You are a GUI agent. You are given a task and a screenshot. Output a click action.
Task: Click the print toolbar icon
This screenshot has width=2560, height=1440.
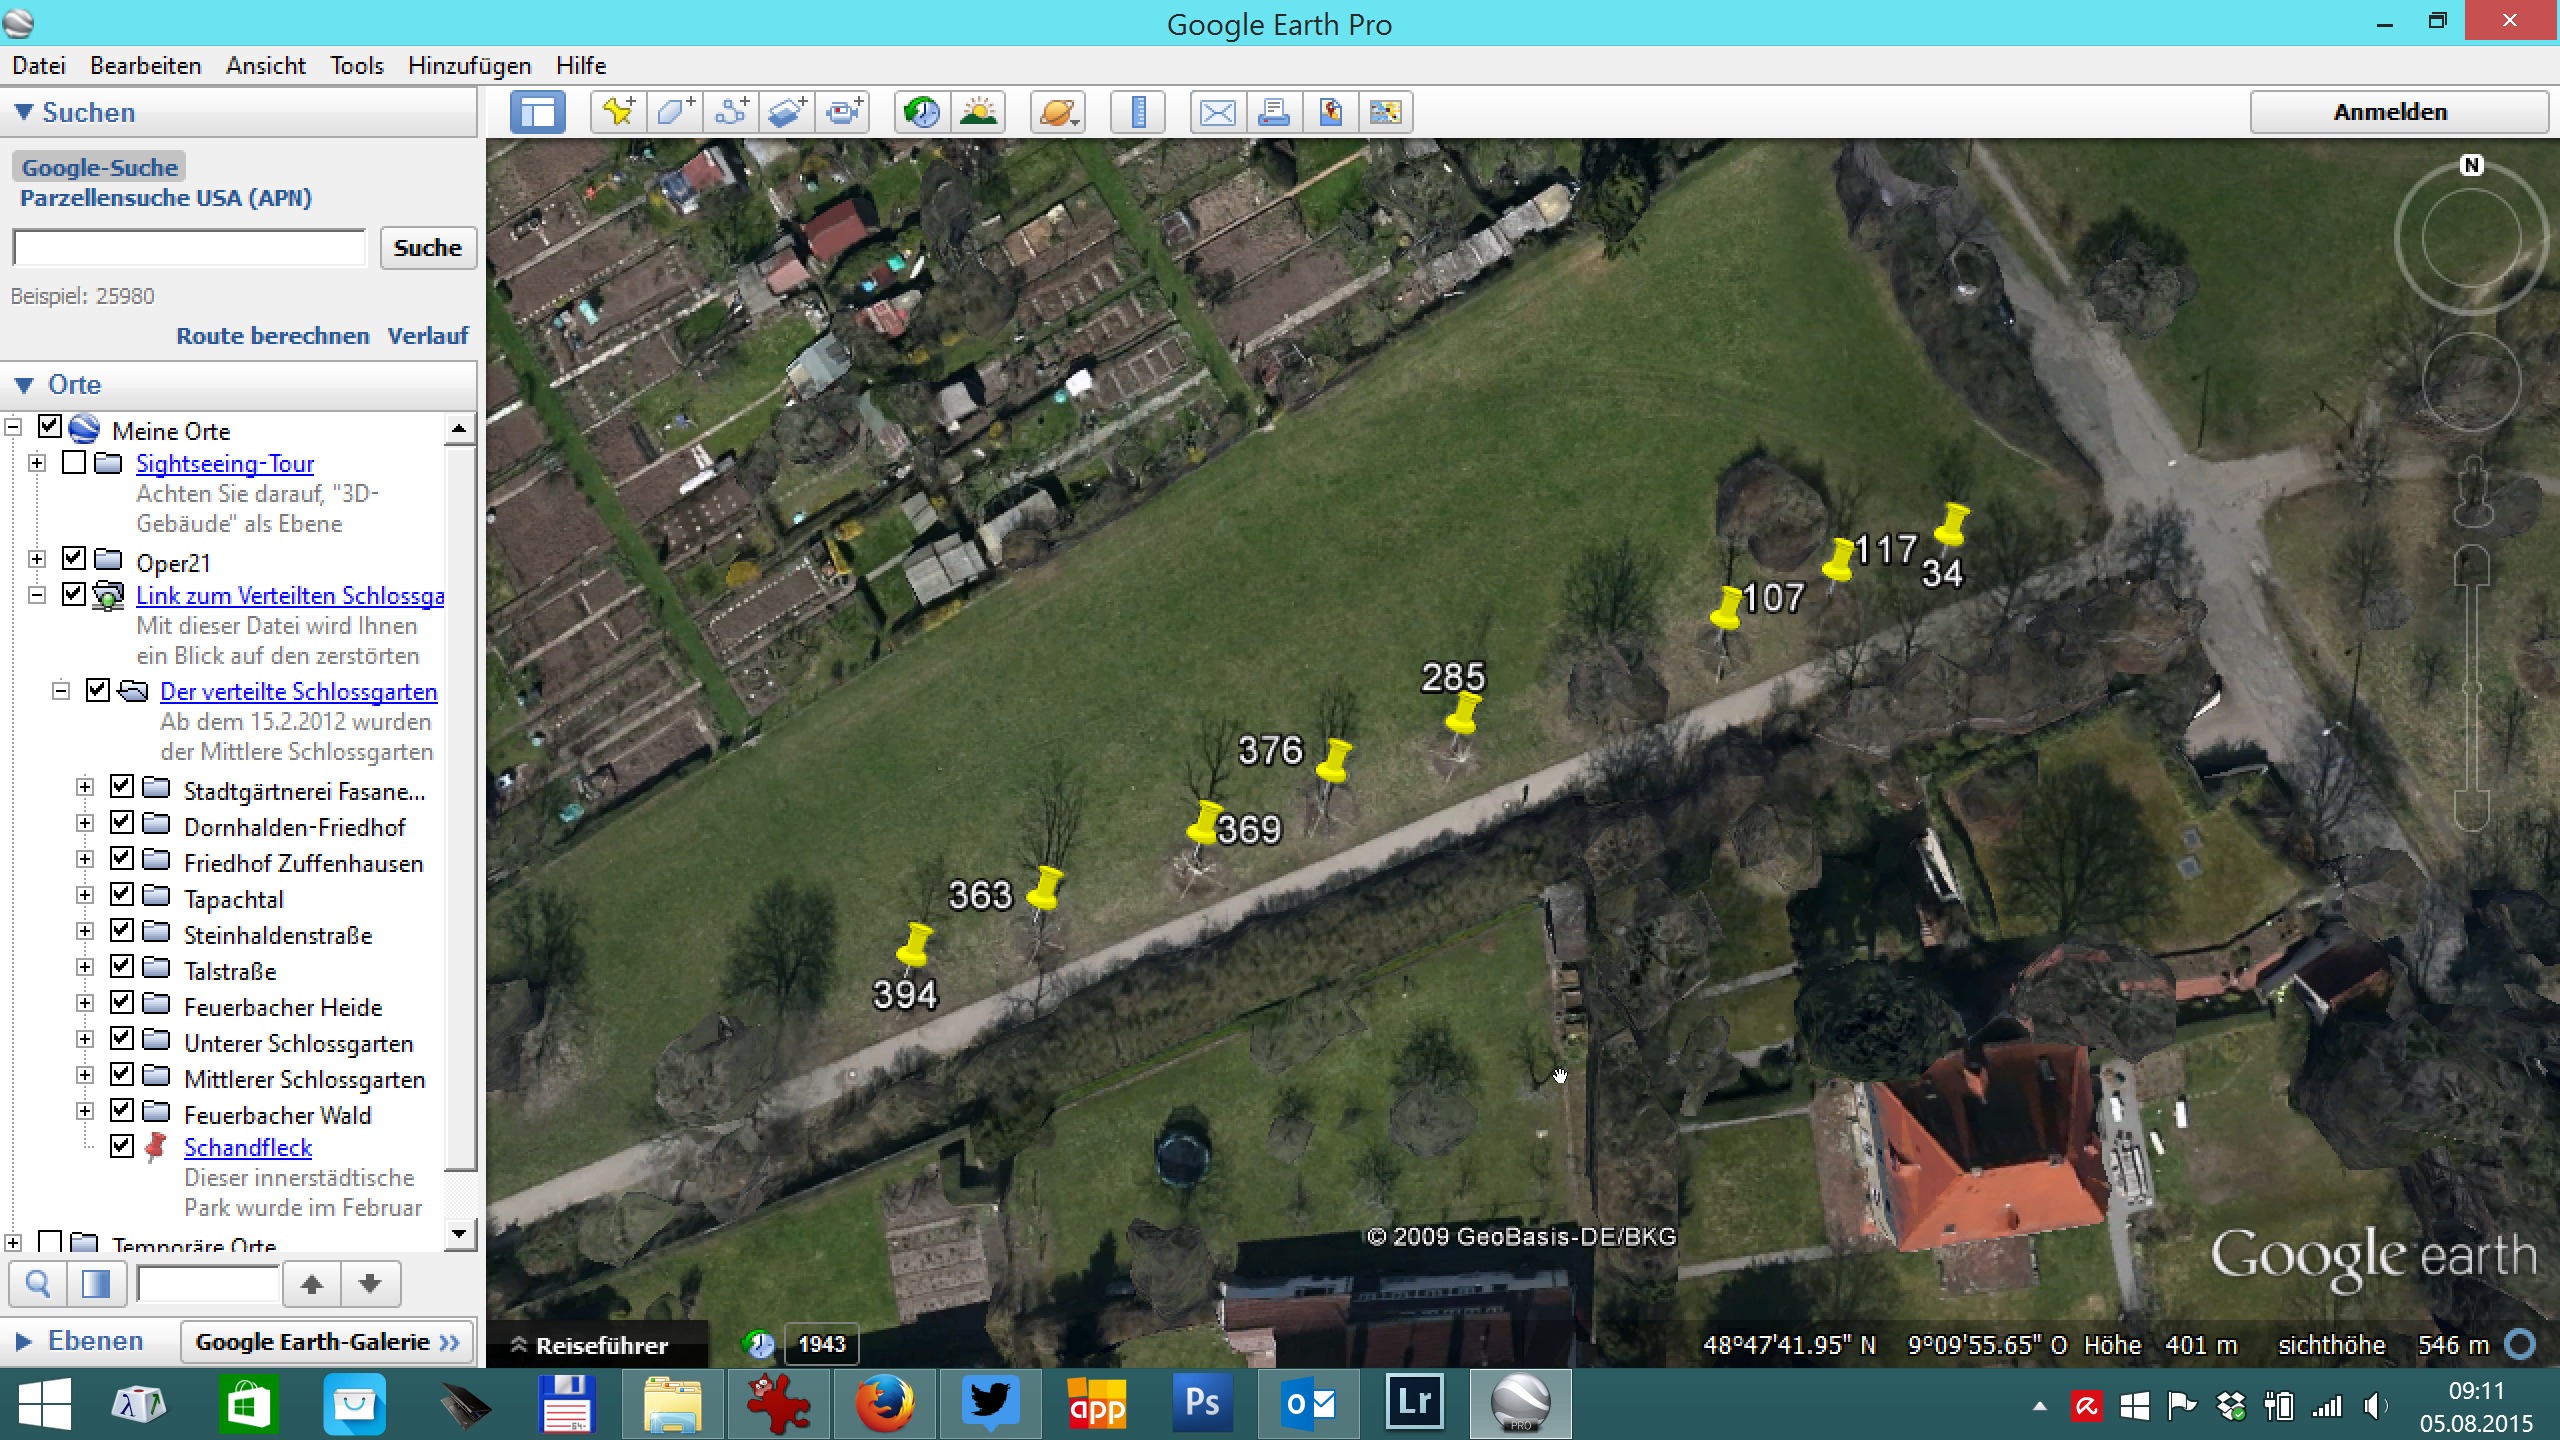tap(1273, 112)
